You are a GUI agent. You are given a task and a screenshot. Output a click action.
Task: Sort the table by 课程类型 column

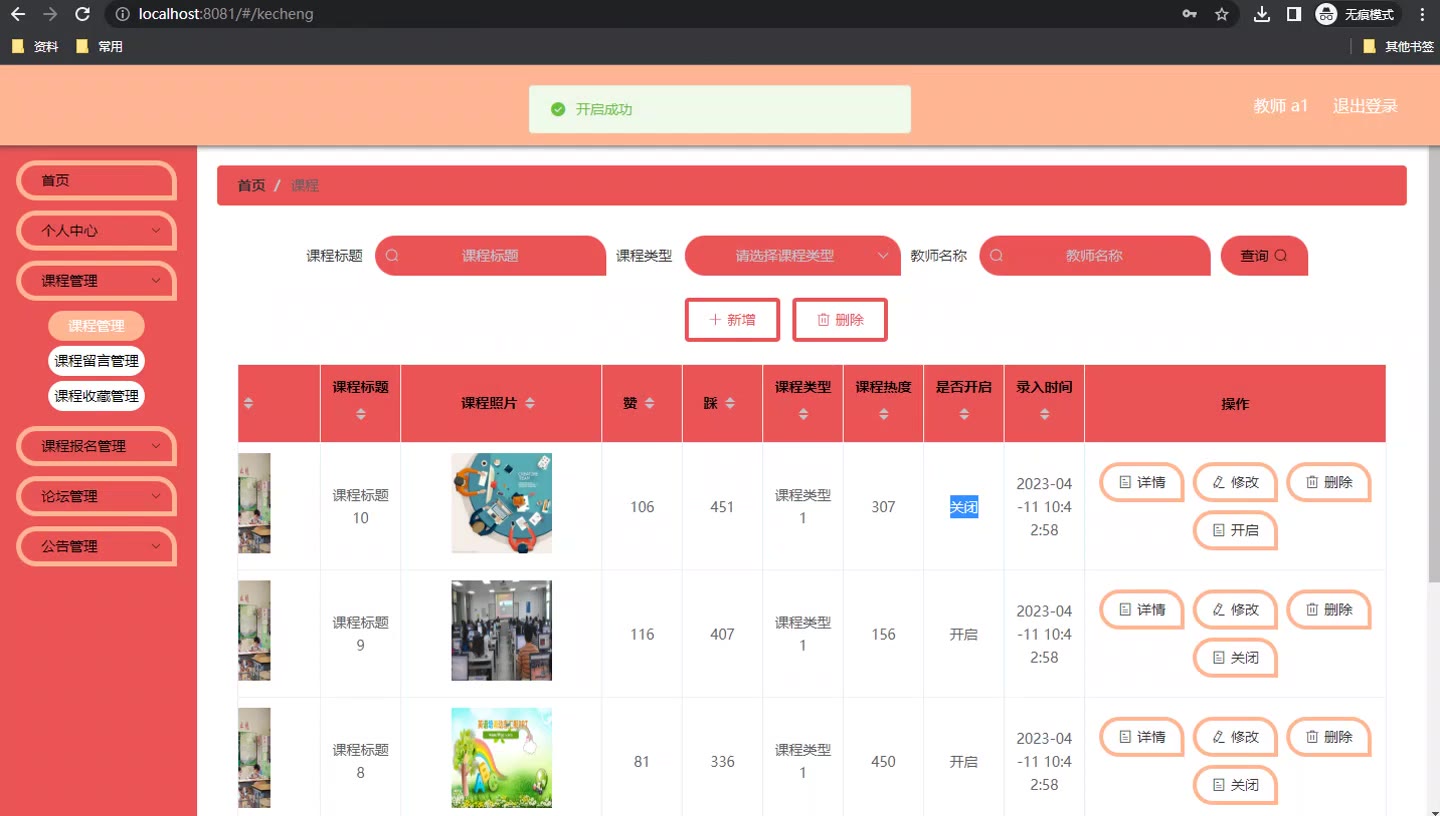[x=803, y=414]
